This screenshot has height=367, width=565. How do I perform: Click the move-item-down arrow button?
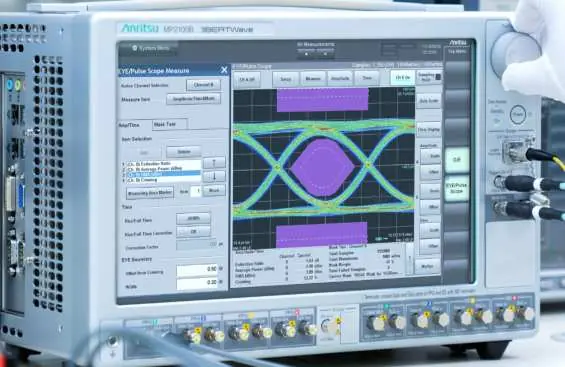click(214, 176)
